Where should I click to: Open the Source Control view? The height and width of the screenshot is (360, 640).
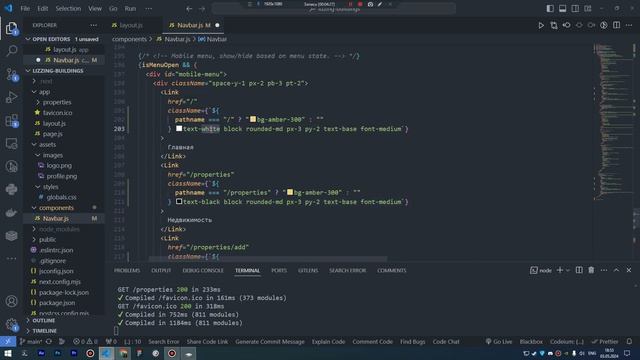[11, 74]
